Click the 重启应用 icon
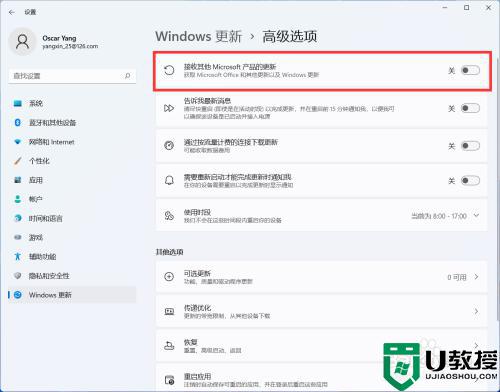 pos(169,380)
